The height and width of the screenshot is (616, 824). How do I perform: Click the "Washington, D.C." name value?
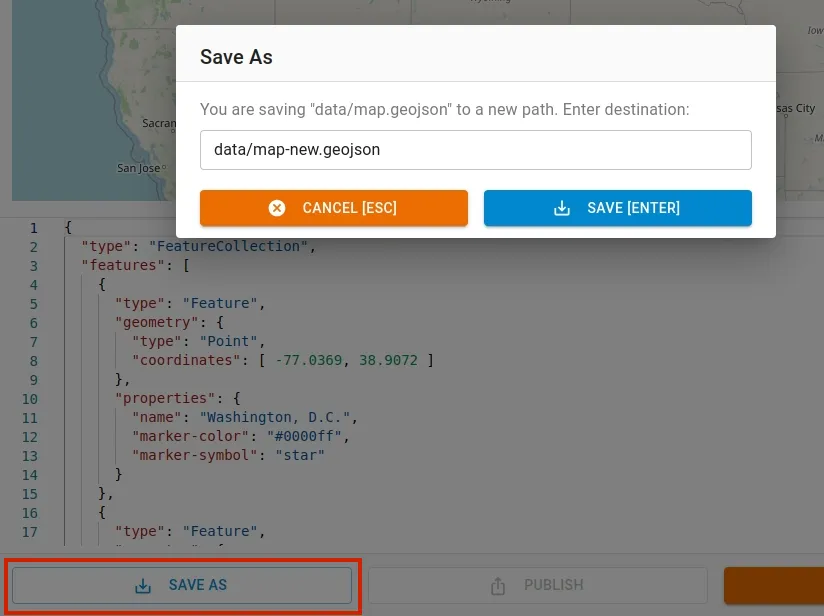277,417
